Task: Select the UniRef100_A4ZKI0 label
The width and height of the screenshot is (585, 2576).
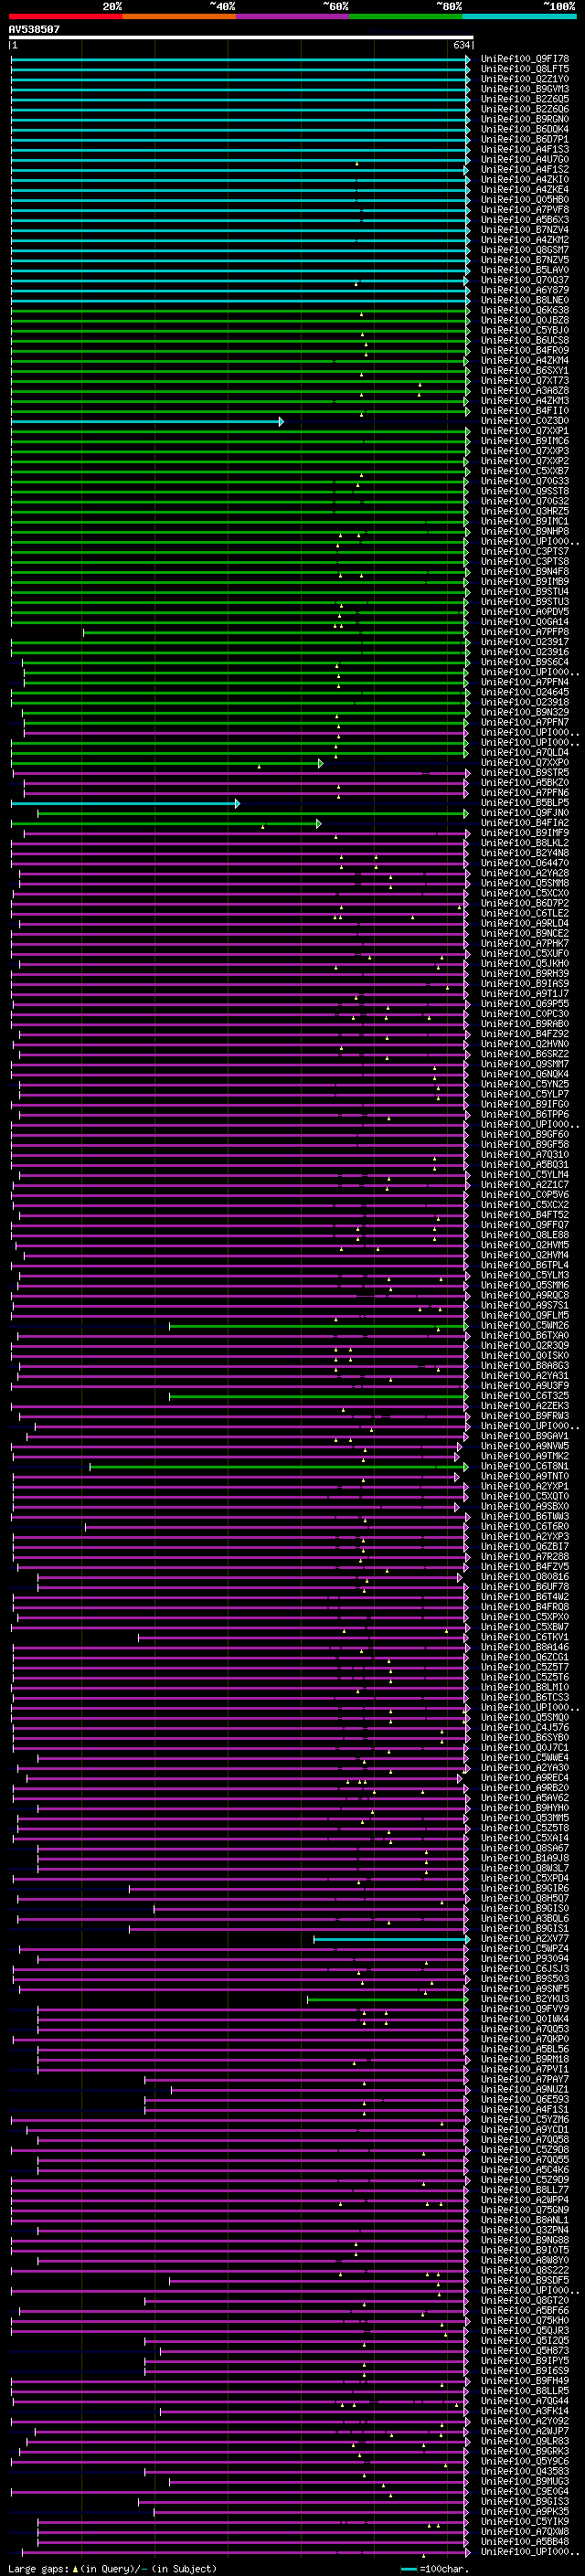Action: pyautogui.click(x=525, y=179)
